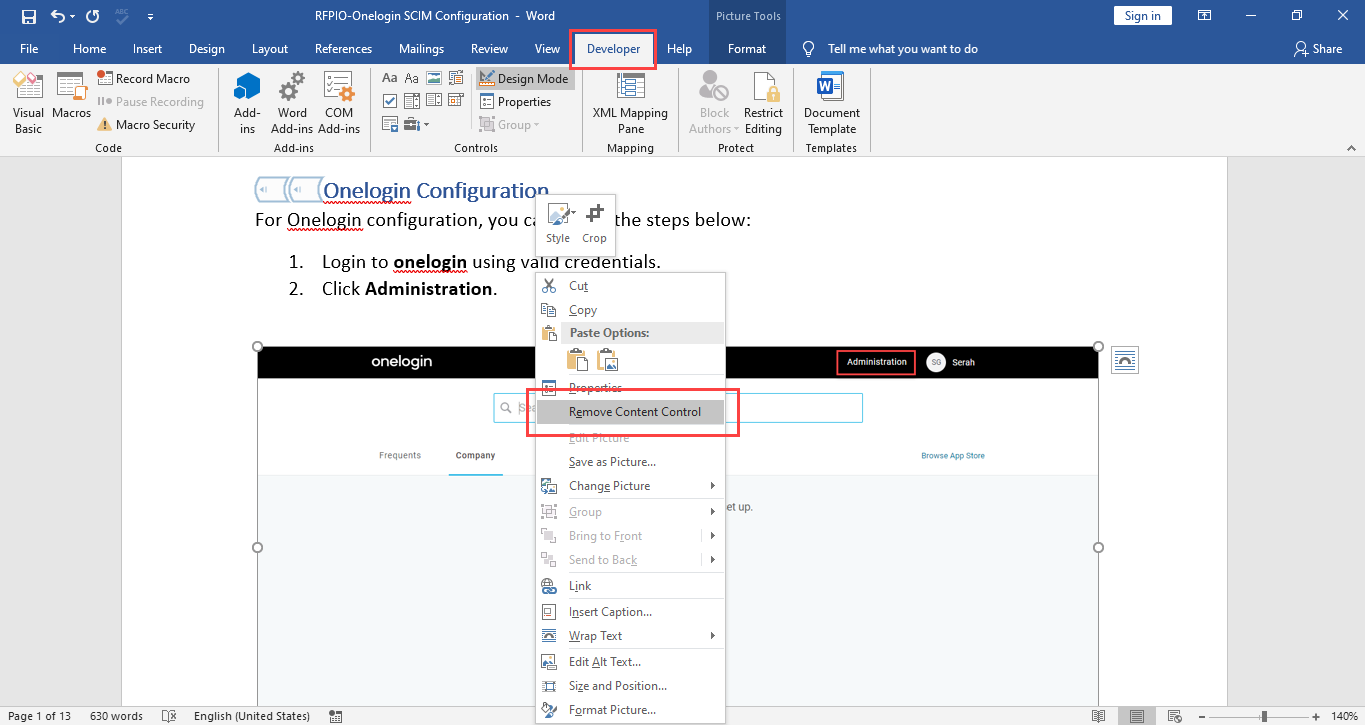The height and width of the screenshot is (725, 1365).
Task: Choose Format Picture
Action: pyautogui.click(x=630, y=710)
